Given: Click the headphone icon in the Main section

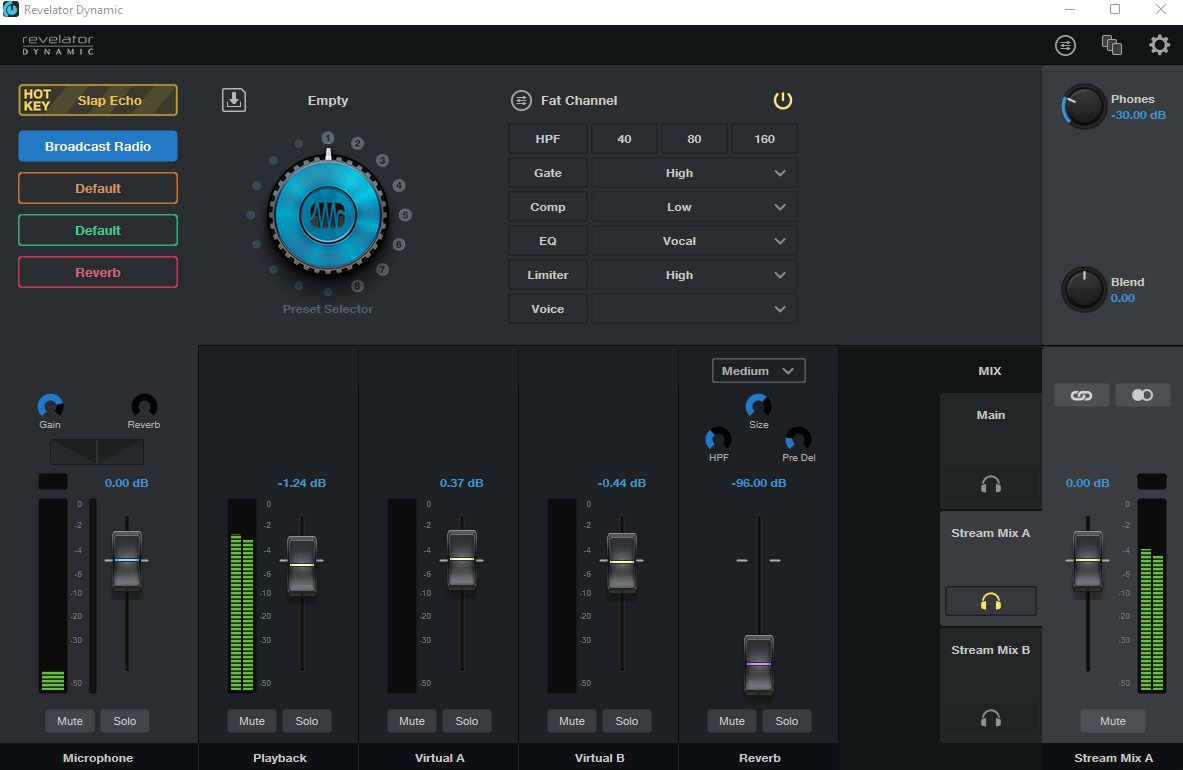Looking at the screenshot, I should click(990, 484).
